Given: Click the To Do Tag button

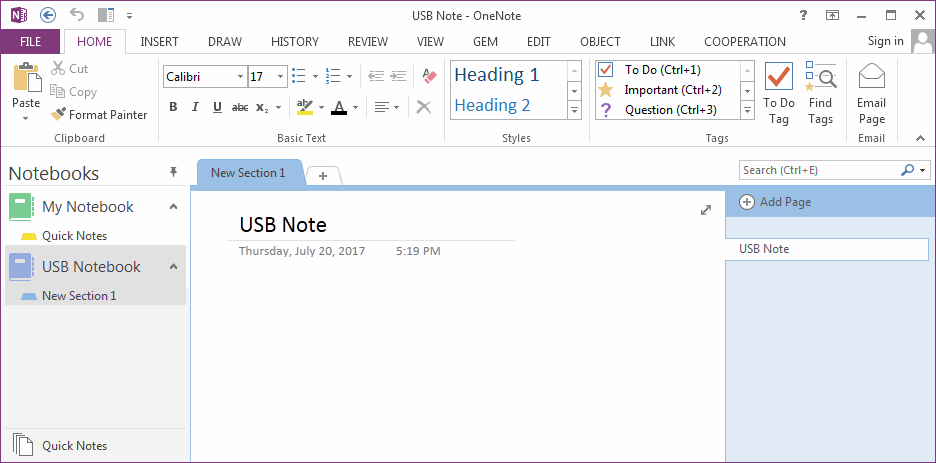Looking at the screenshot, I should tap(779, 94).
